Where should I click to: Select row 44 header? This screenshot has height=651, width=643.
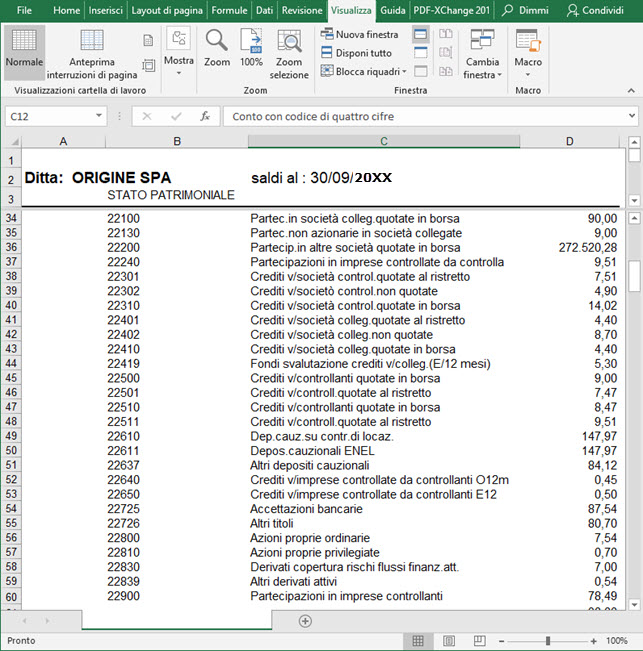tap(11, 364)
